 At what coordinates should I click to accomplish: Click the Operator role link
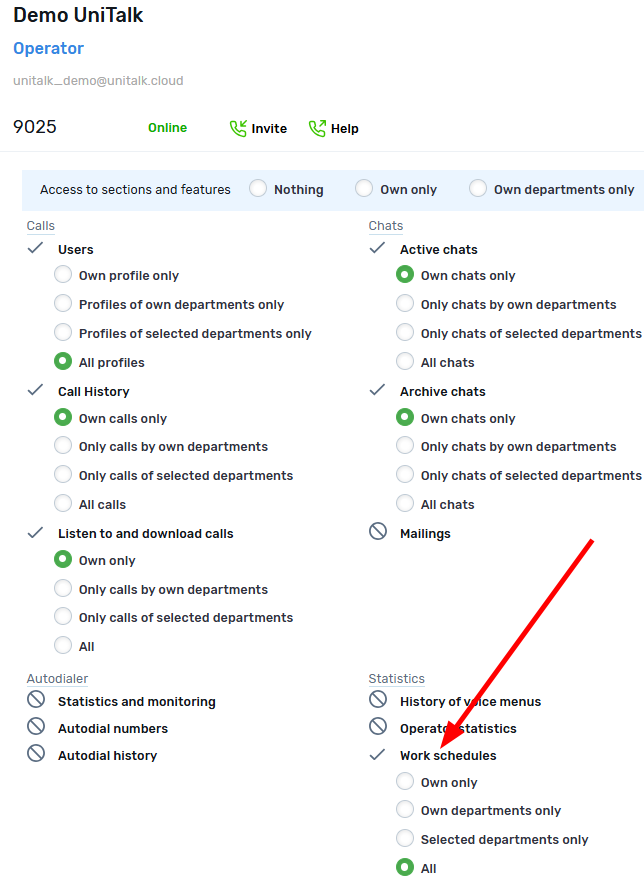[x=48, y=48]
